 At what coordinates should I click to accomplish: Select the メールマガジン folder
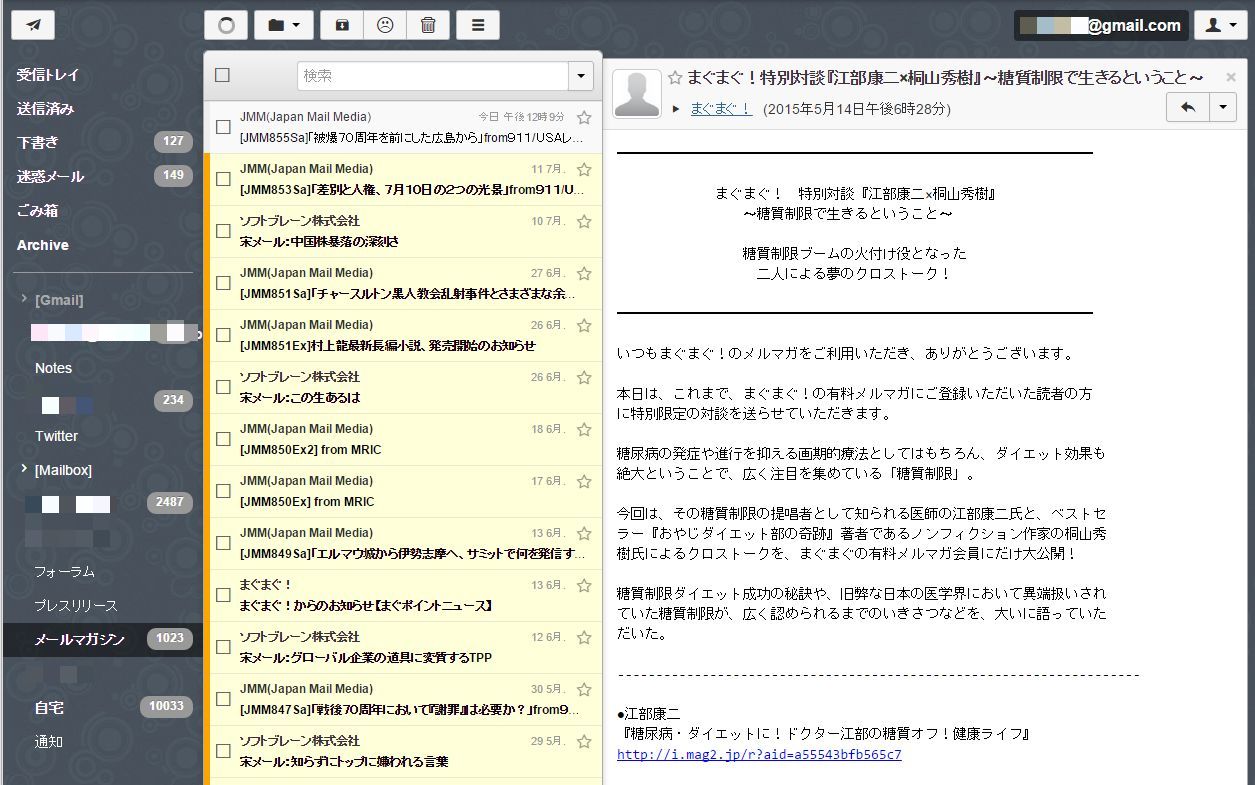pos(101,640)
